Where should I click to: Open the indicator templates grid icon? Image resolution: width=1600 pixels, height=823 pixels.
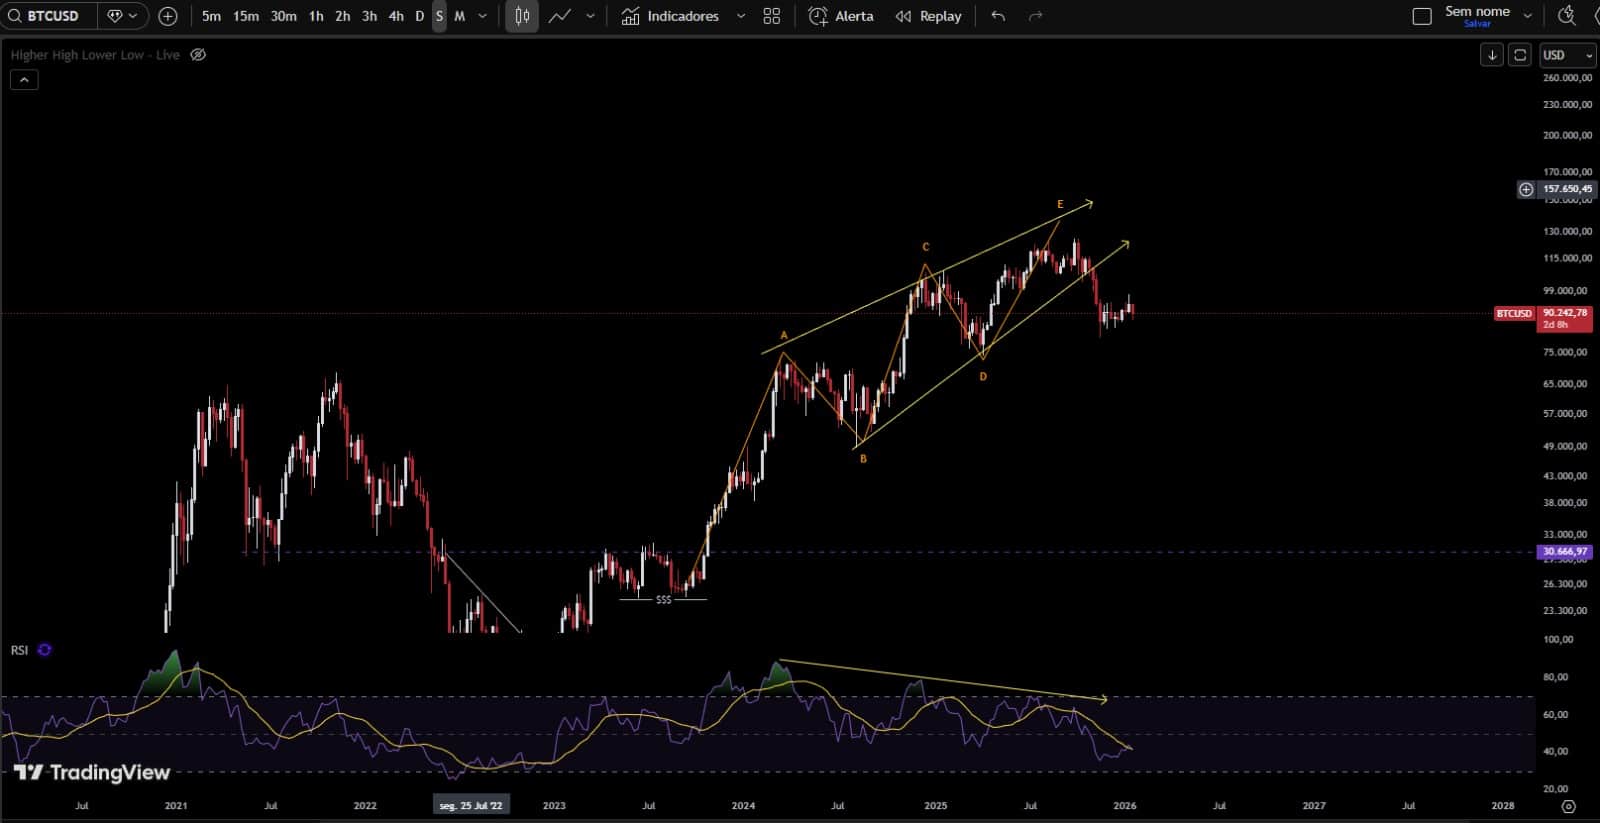(771, 16)
